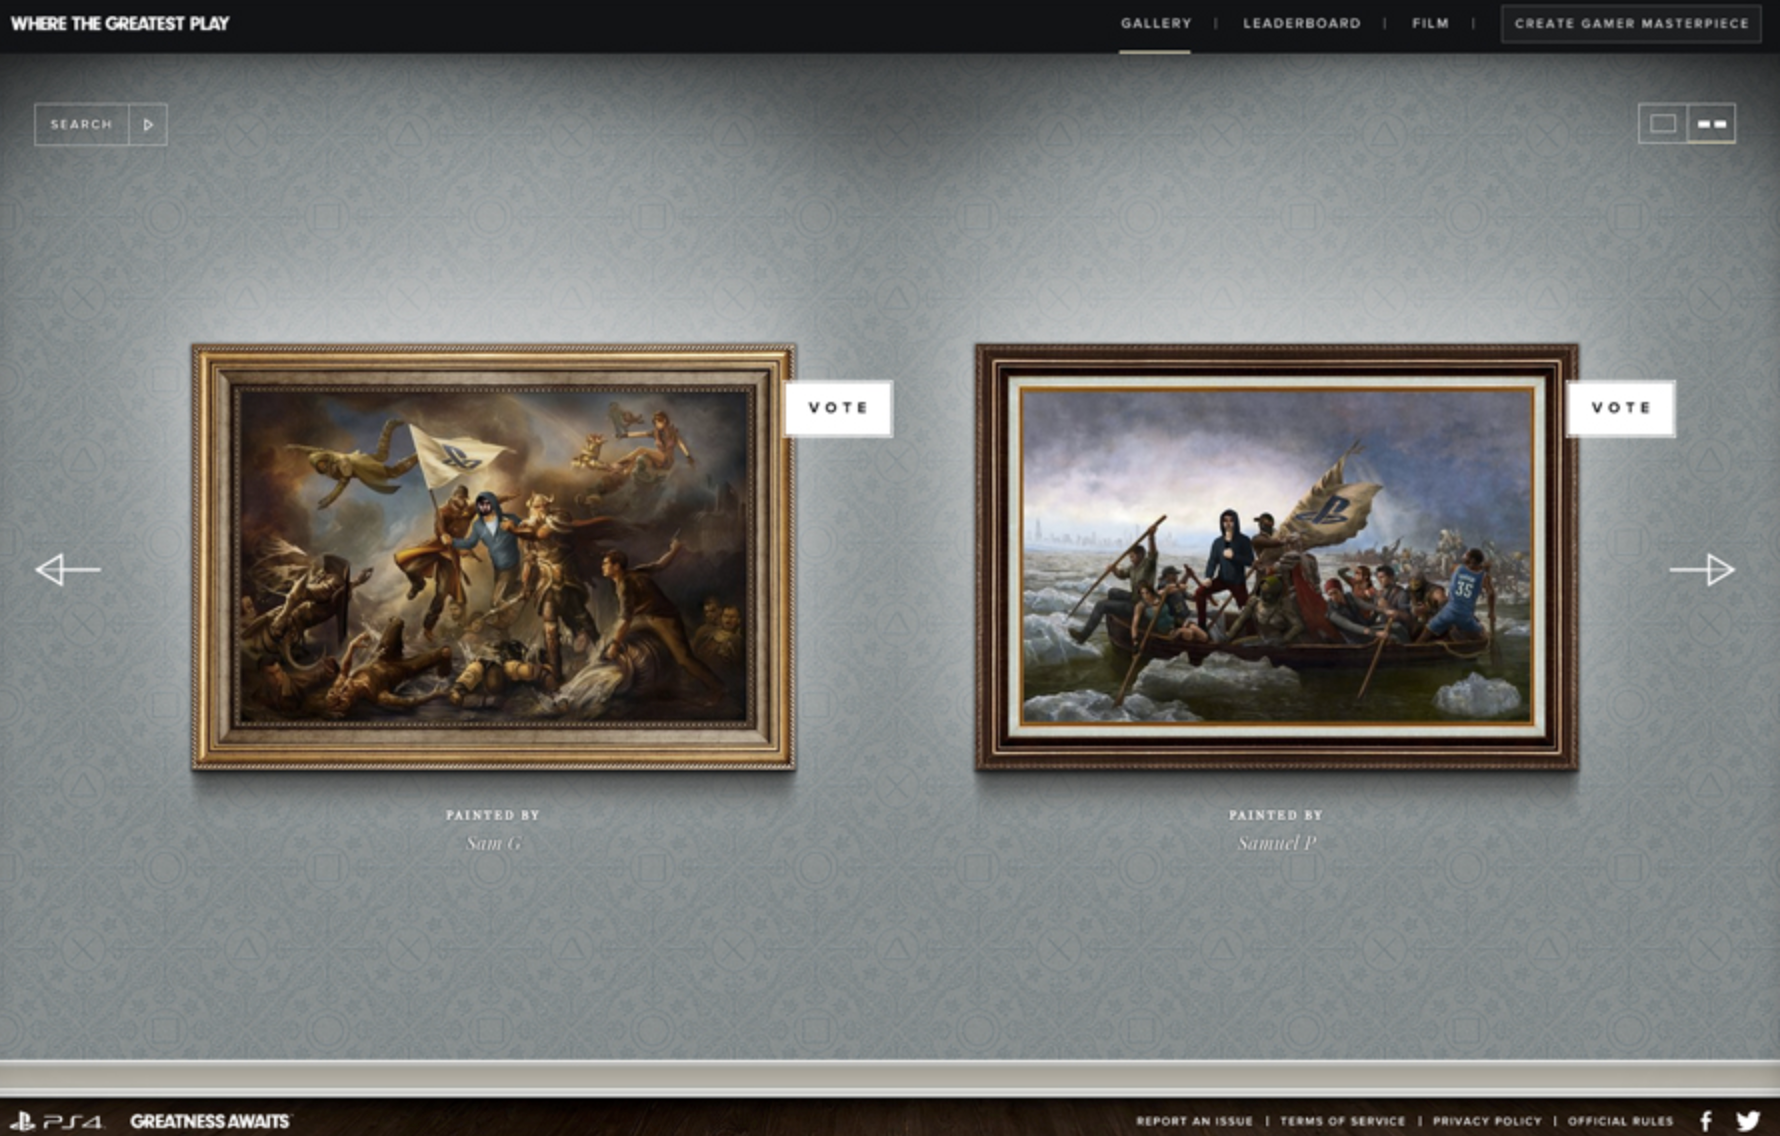
Task: Open the Film tab
Action: pos(1430,23)
